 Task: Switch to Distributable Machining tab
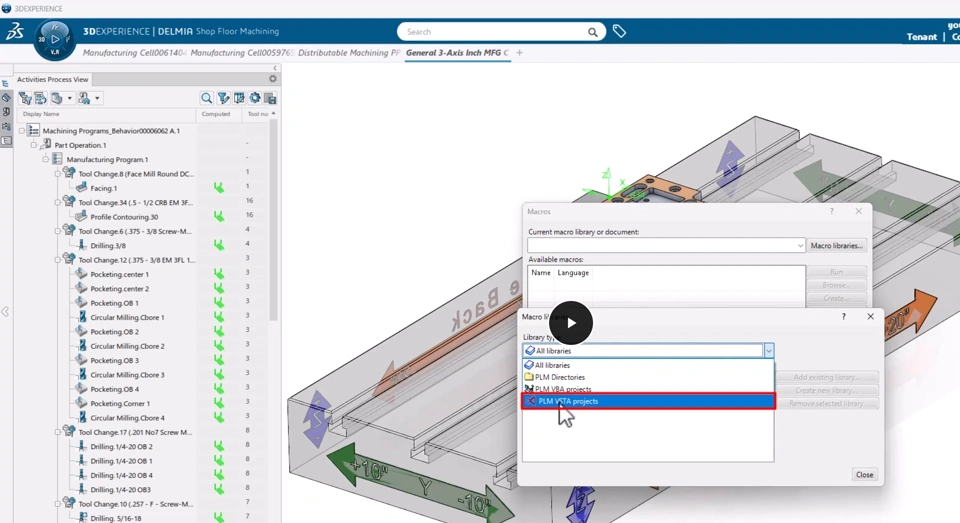click(x=349, y=53)
